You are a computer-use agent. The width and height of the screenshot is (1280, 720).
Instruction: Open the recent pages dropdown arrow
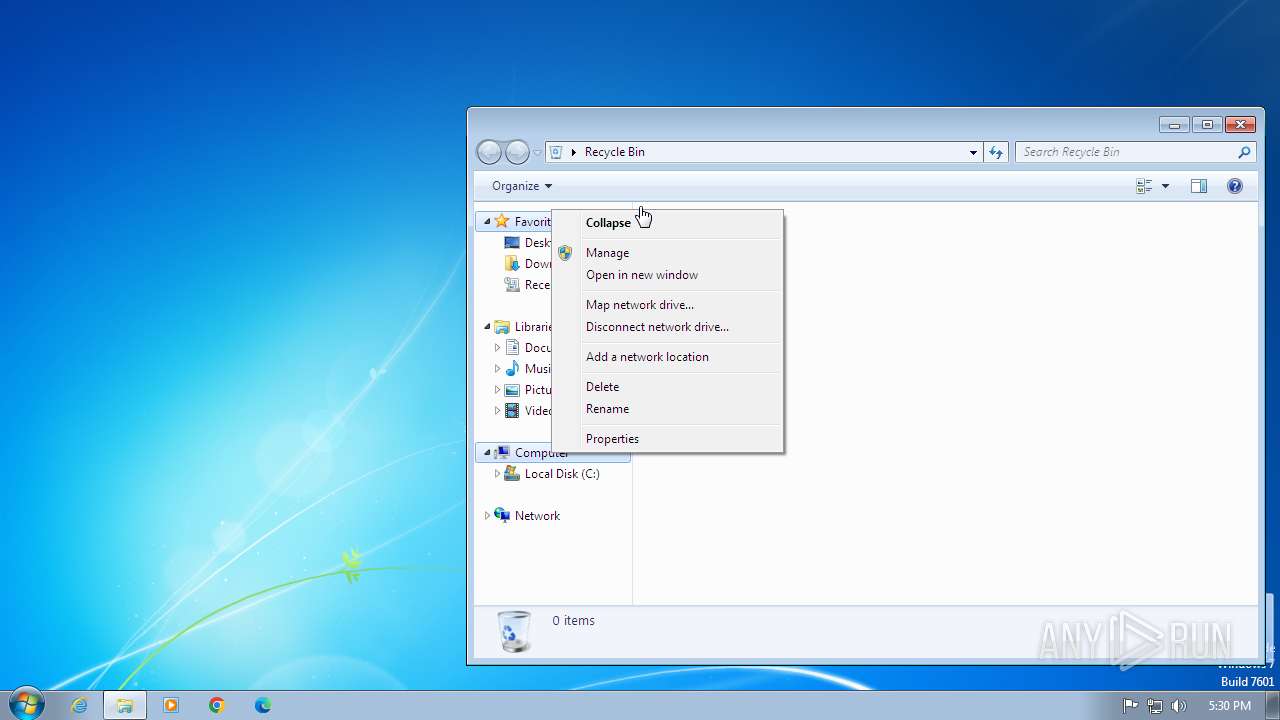pos(537,153)
